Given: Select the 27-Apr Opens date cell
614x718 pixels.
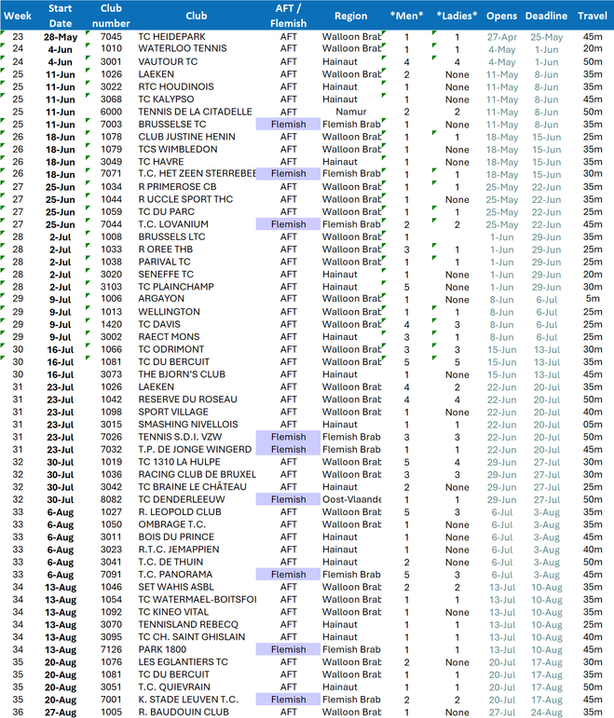Looking at the screenshot, I should pyautogui.click(x=501, y=37).
